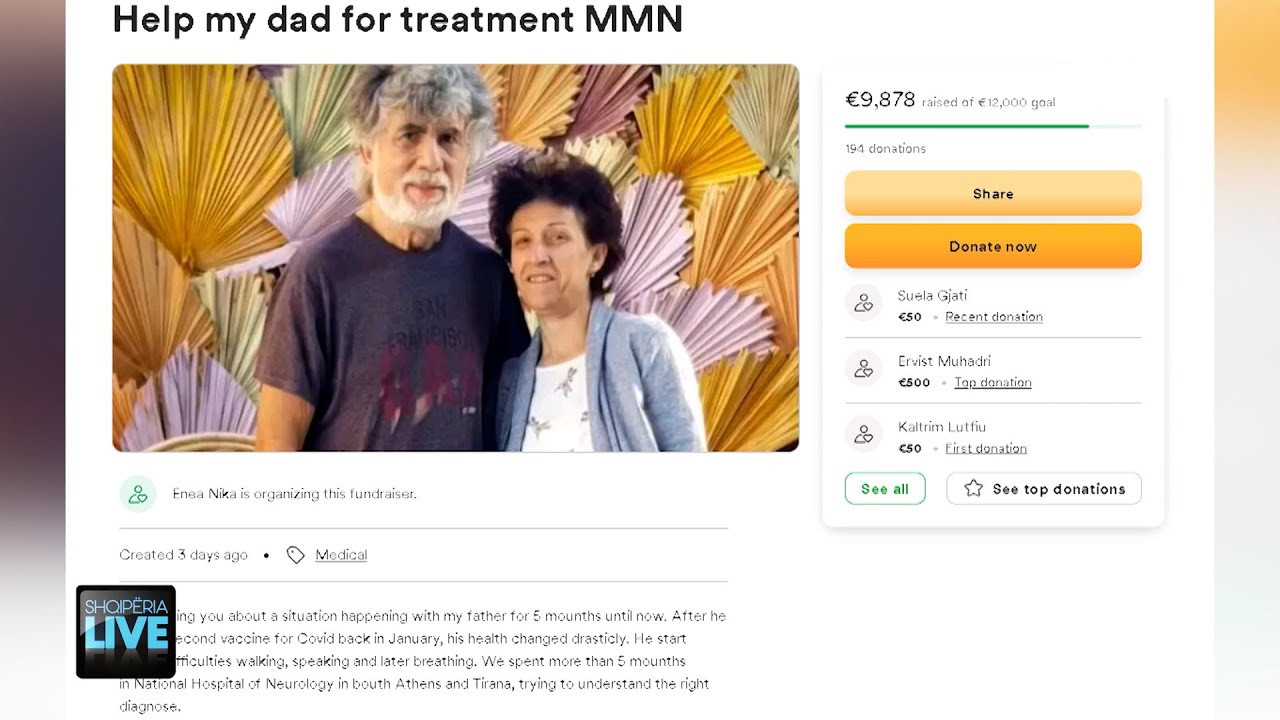Click the star icon in See top donations

click(973, 489)
